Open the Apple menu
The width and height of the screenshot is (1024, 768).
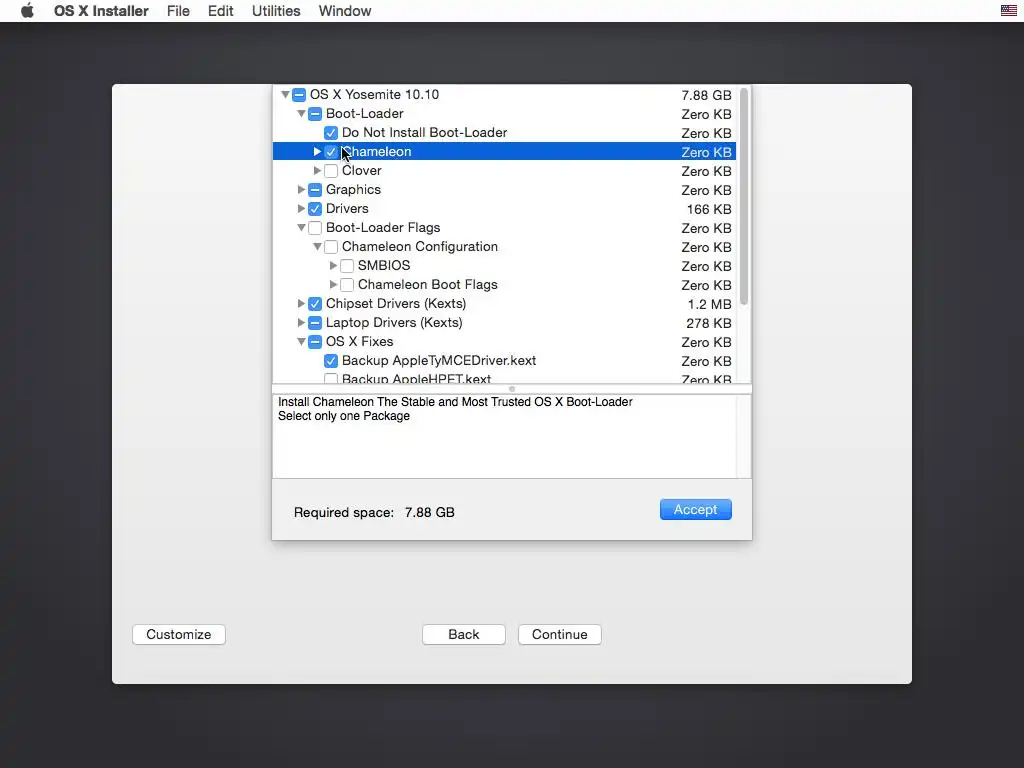[x=27, y=11]
